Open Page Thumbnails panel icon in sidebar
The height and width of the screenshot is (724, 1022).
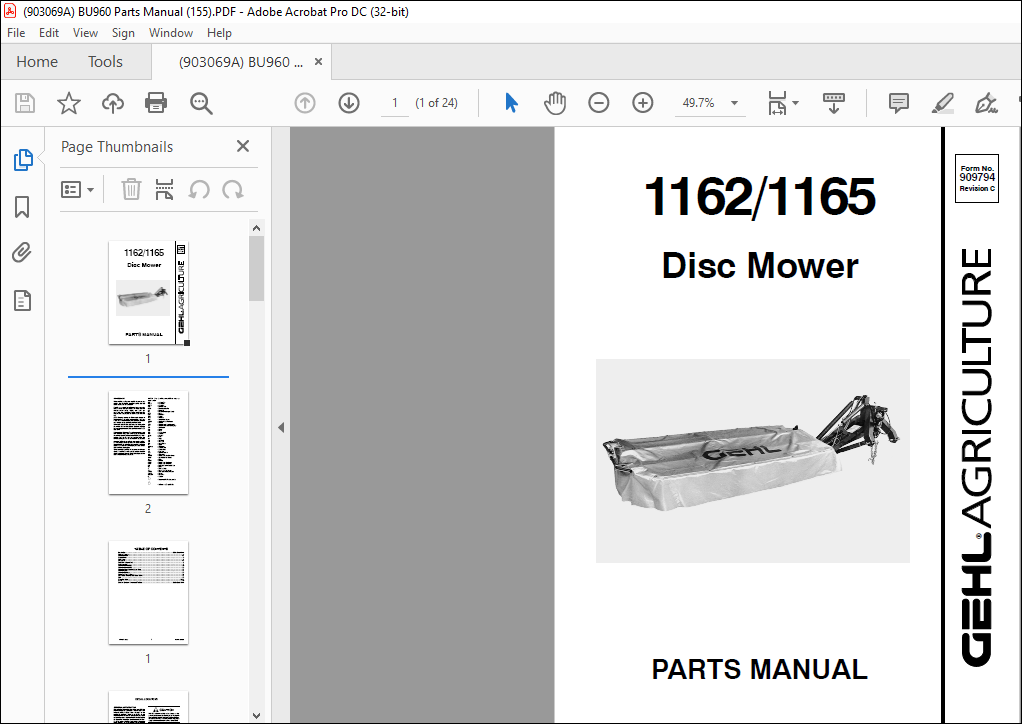(23, 160)
